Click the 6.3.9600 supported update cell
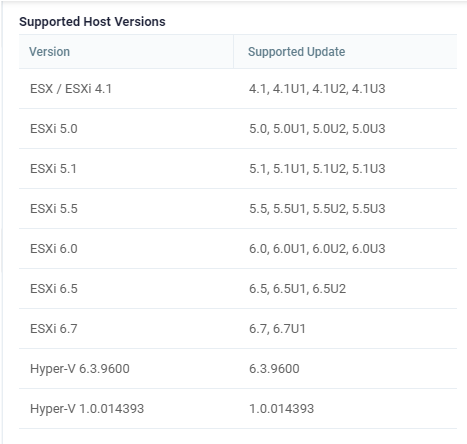Viewport: 467px width, 444px height. click(345, 369)
